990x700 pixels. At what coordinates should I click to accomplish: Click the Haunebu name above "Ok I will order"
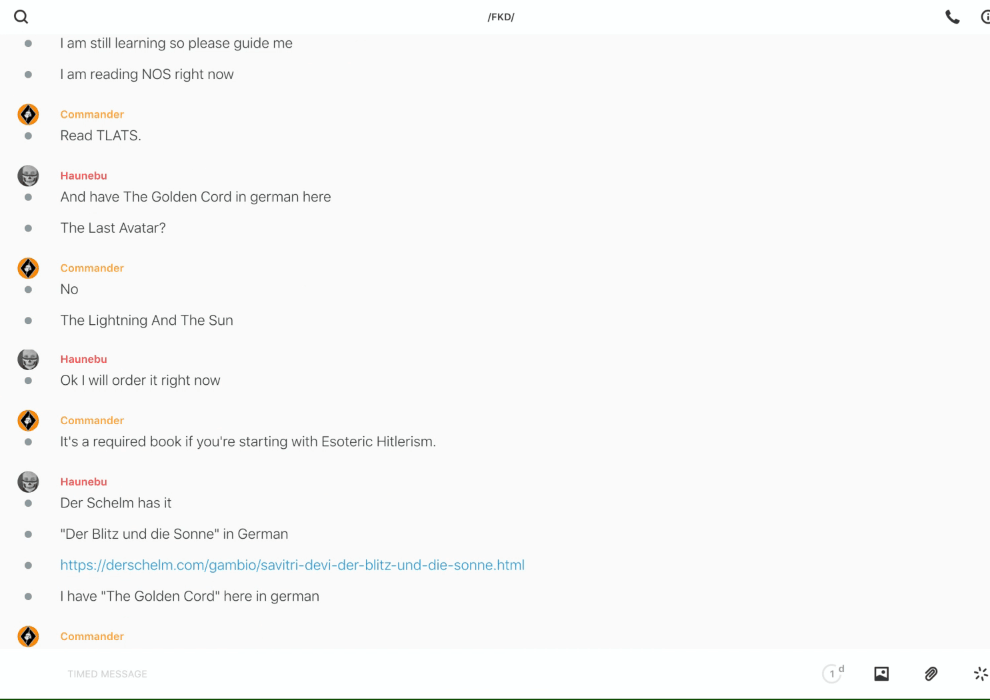tap(83, 359)
